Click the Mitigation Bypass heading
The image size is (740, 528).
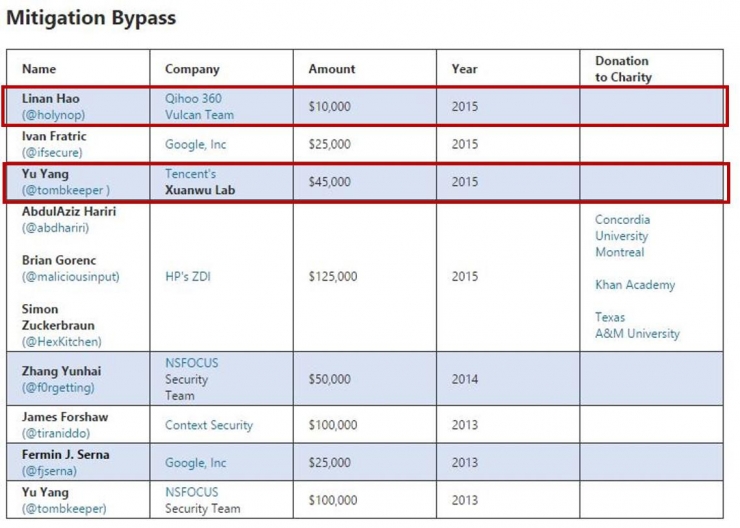tap(91, 18)
